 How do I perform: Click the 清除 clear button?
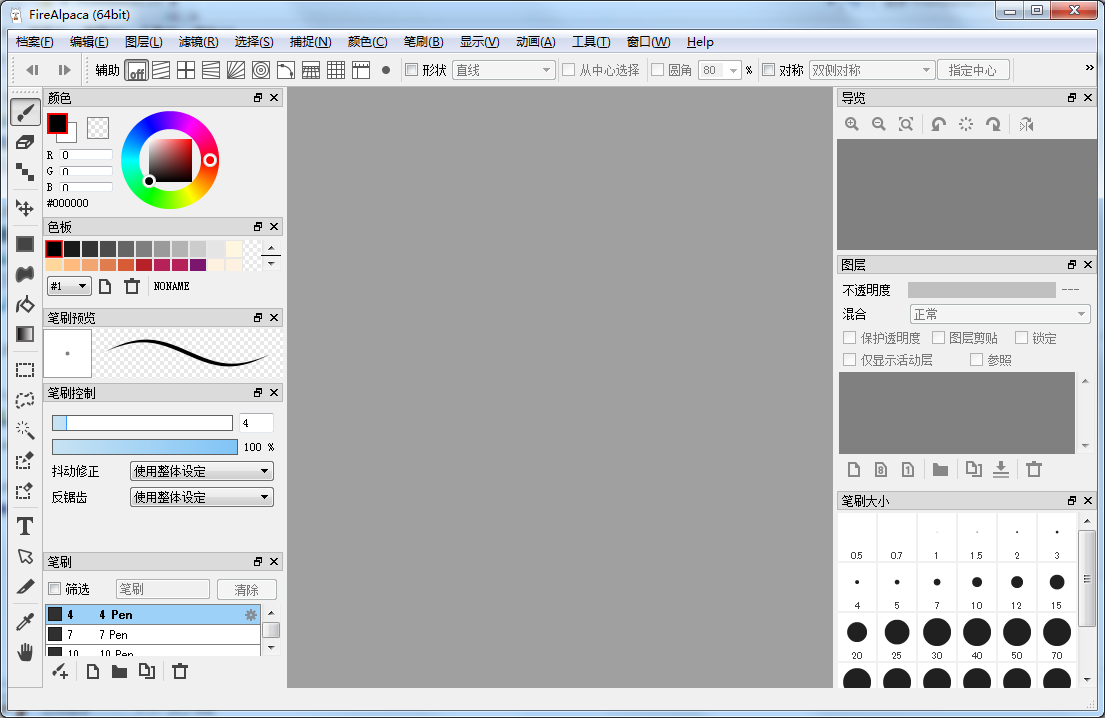pos(247,590)
